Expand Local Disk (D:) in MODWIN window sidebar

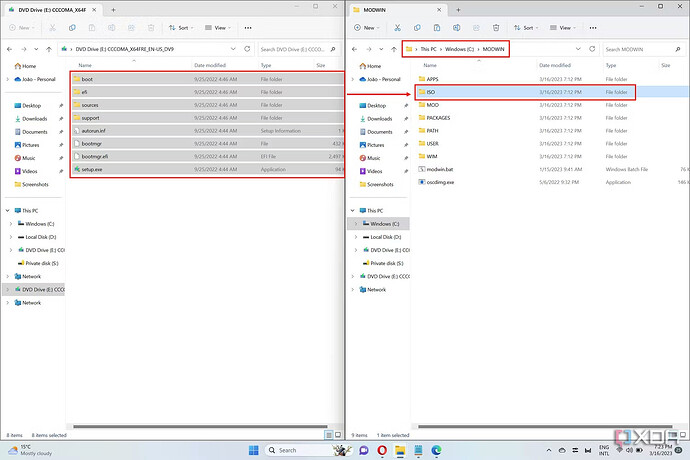[356, 237]
